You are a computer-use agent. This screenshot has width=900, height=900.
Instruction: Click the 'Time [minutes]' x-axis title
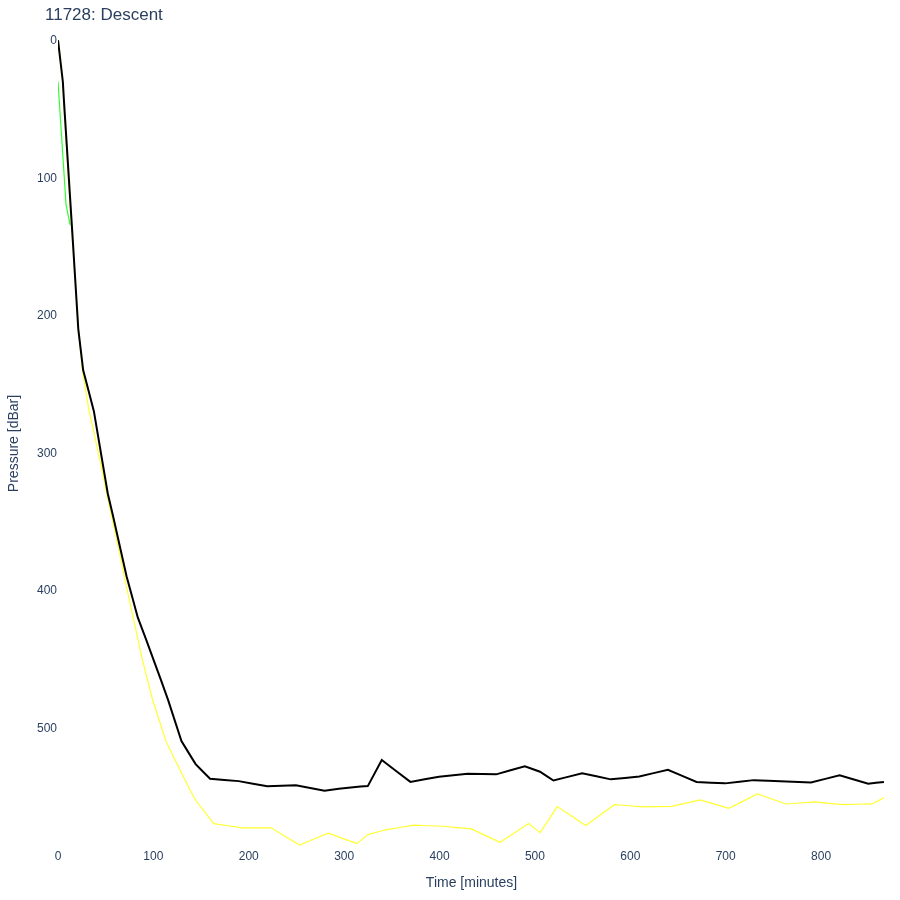[471, 882]
